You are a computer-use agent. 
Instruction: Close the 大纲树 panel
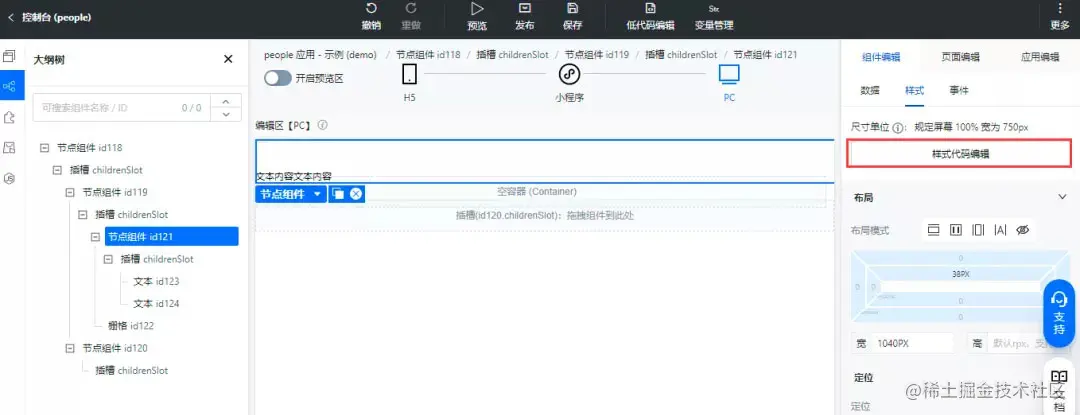(x=228, y=59)
